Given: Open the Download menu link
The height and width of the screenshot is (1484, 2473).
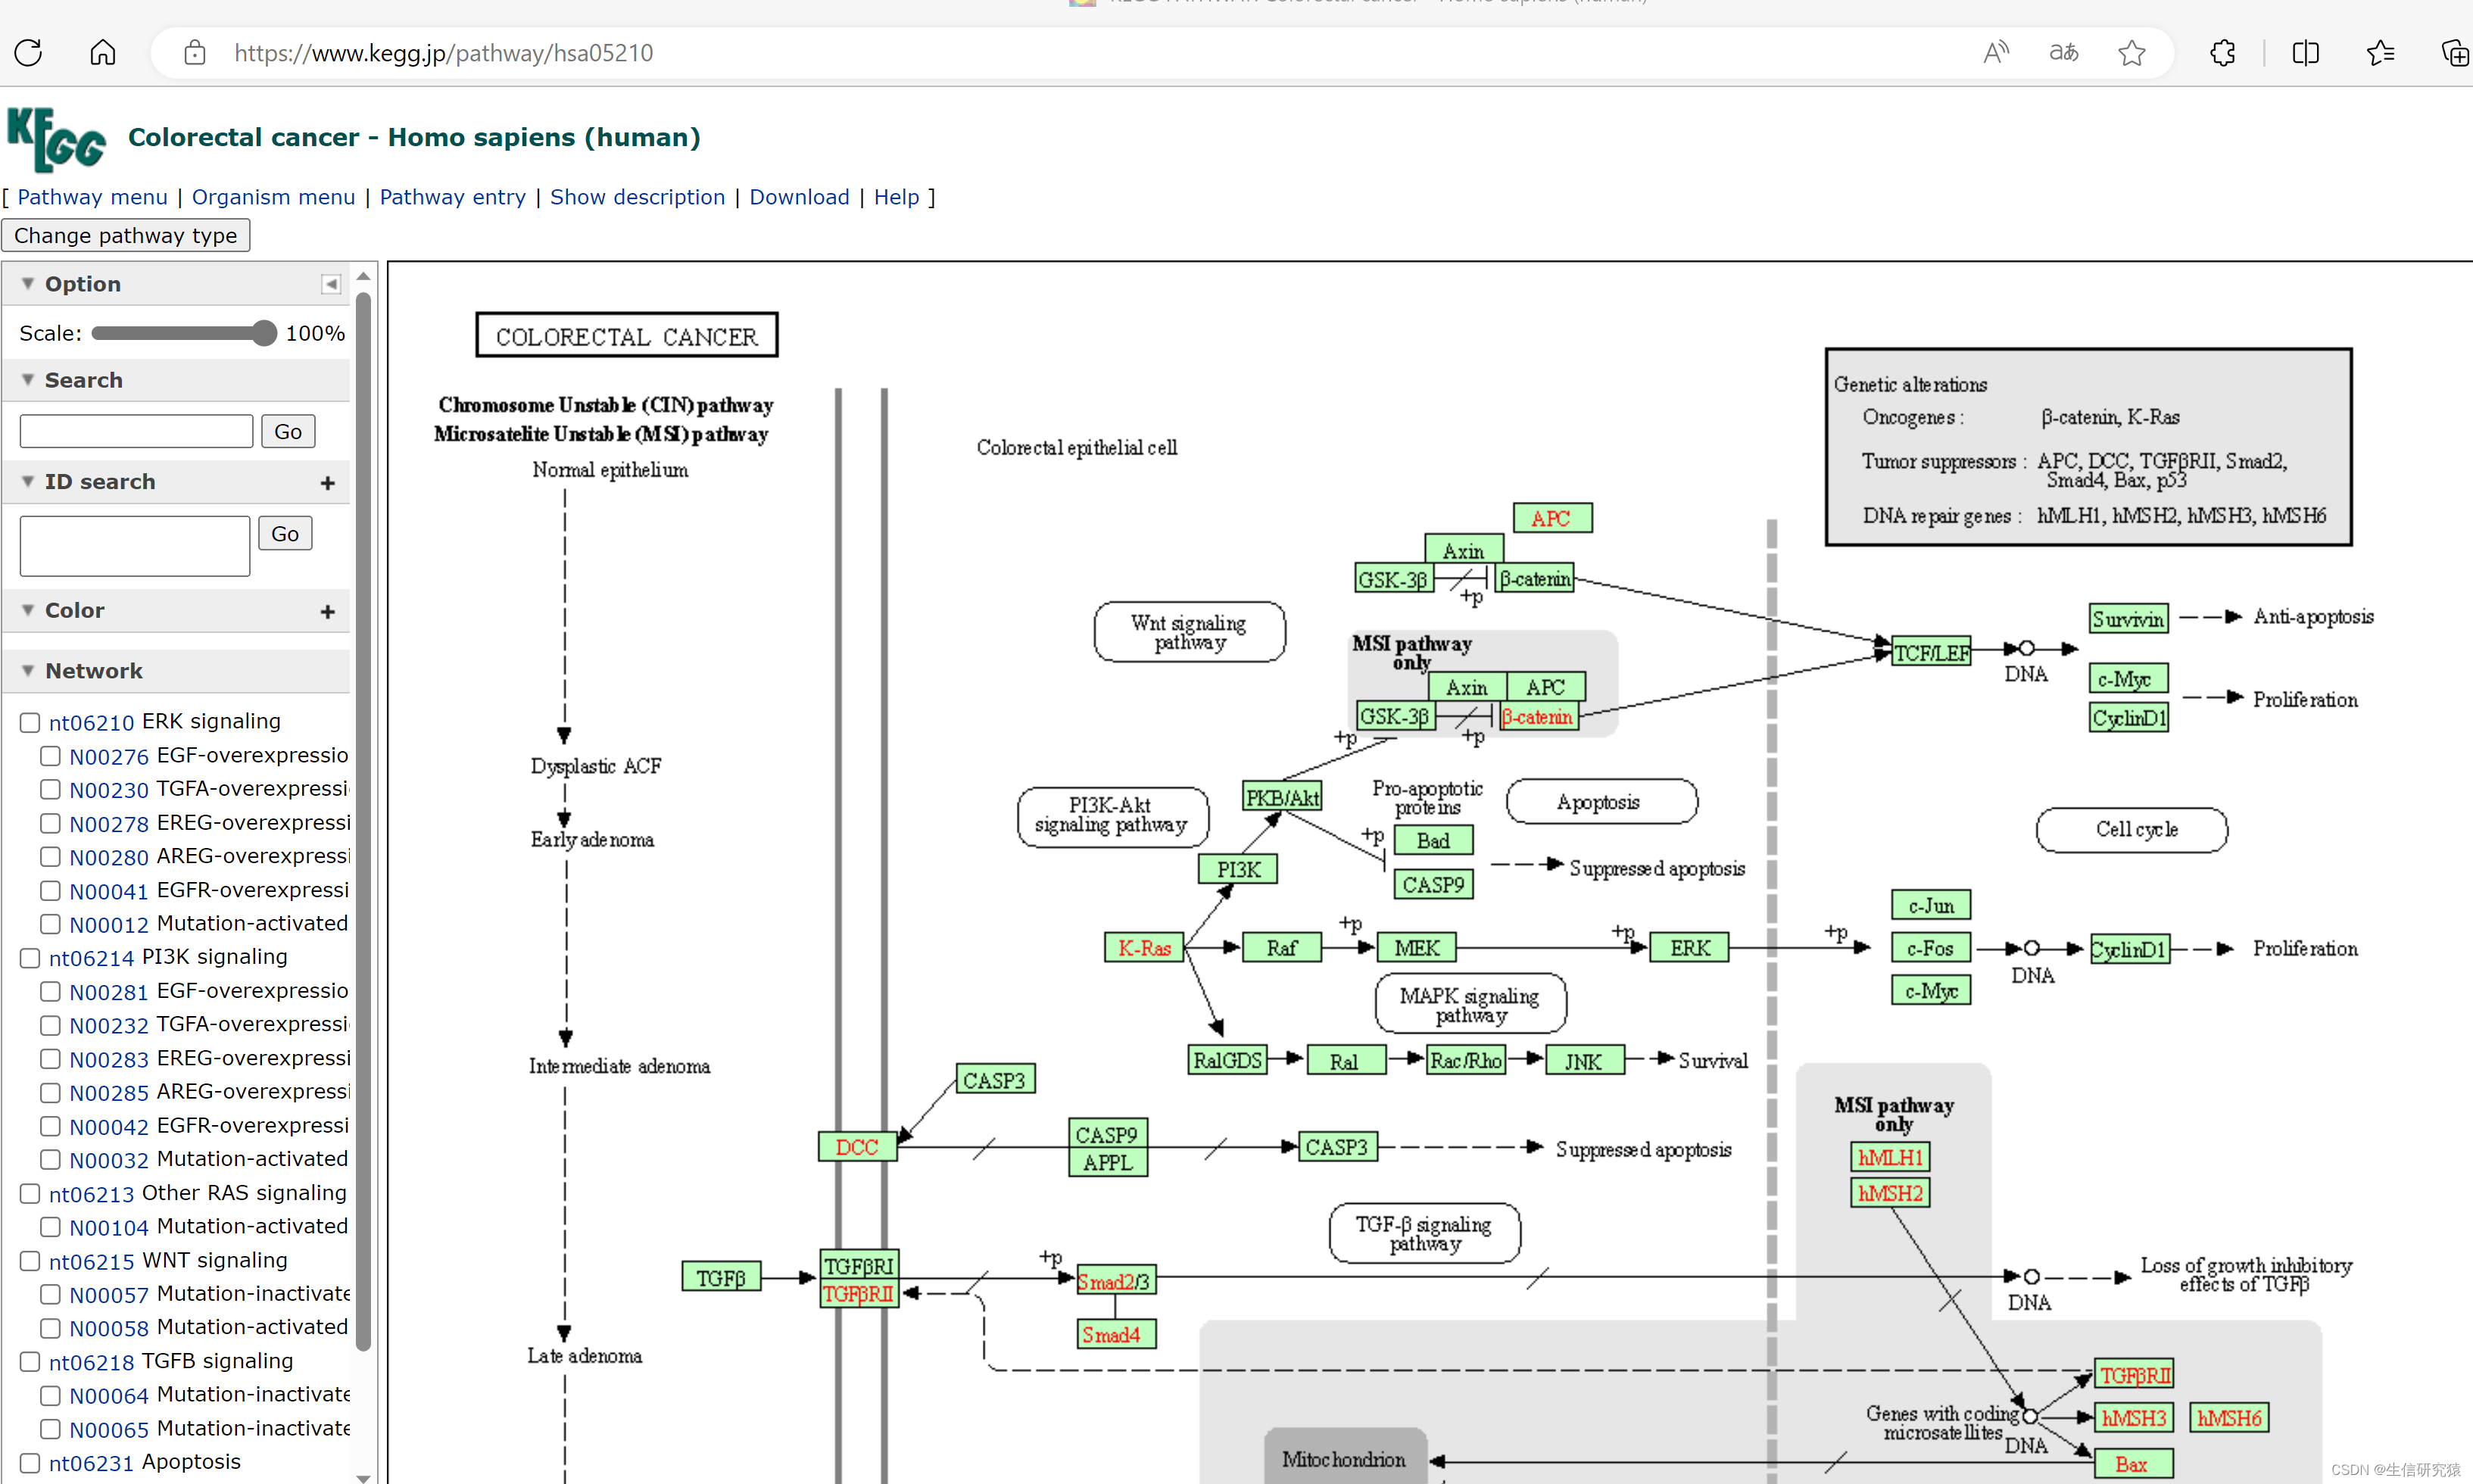Looking at the screenshot, I should (798, 197).
